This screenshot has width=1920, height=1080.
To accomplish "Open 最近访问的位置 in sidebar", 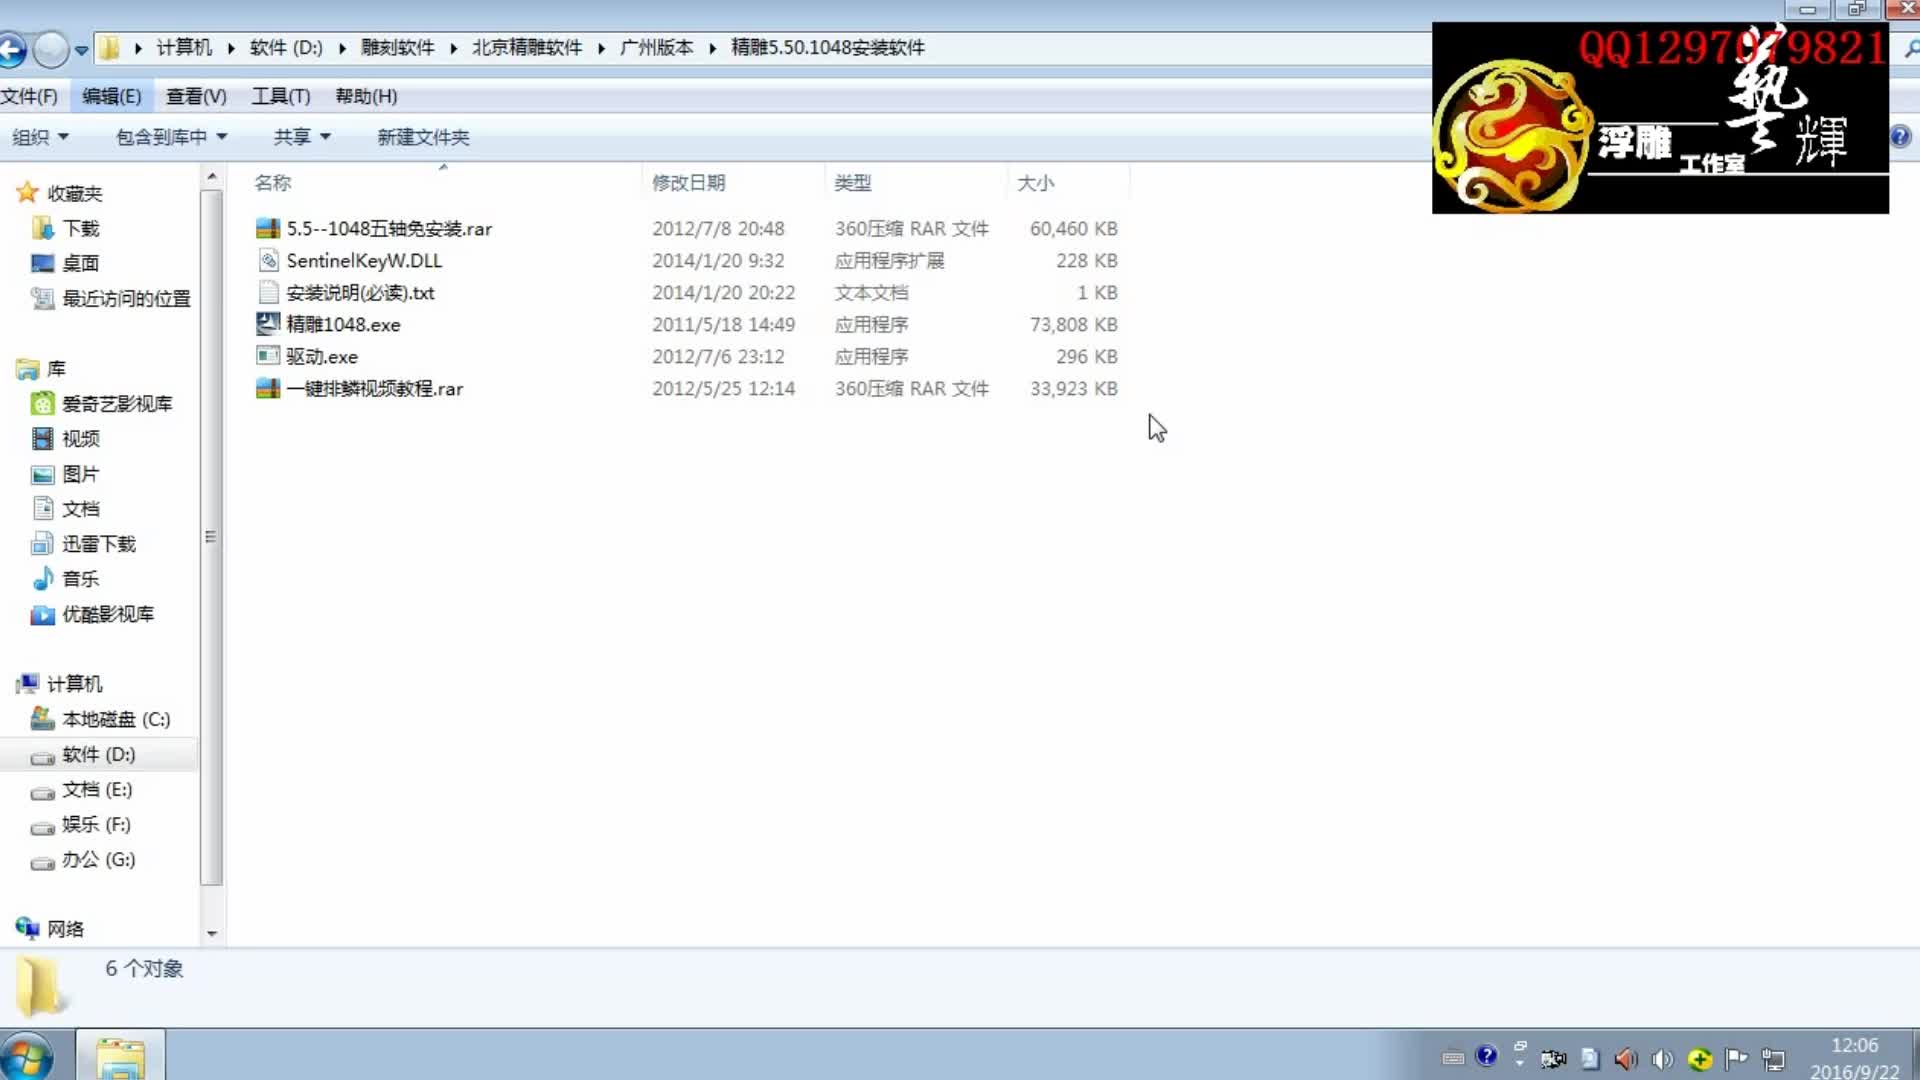I will click(111, 299).
